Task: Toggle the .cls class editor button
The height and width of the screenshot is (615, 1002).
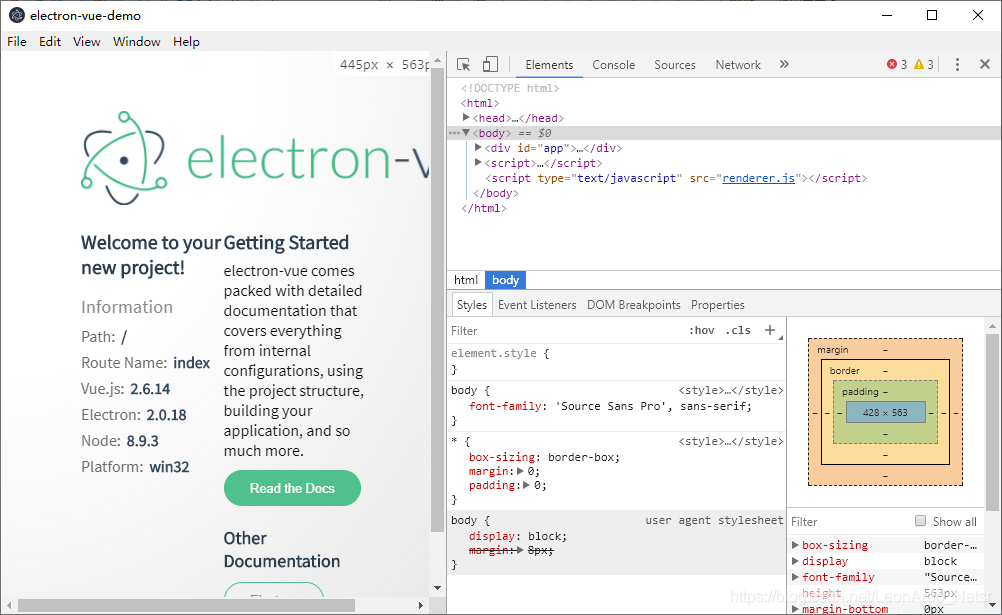Action: (738, 330)
